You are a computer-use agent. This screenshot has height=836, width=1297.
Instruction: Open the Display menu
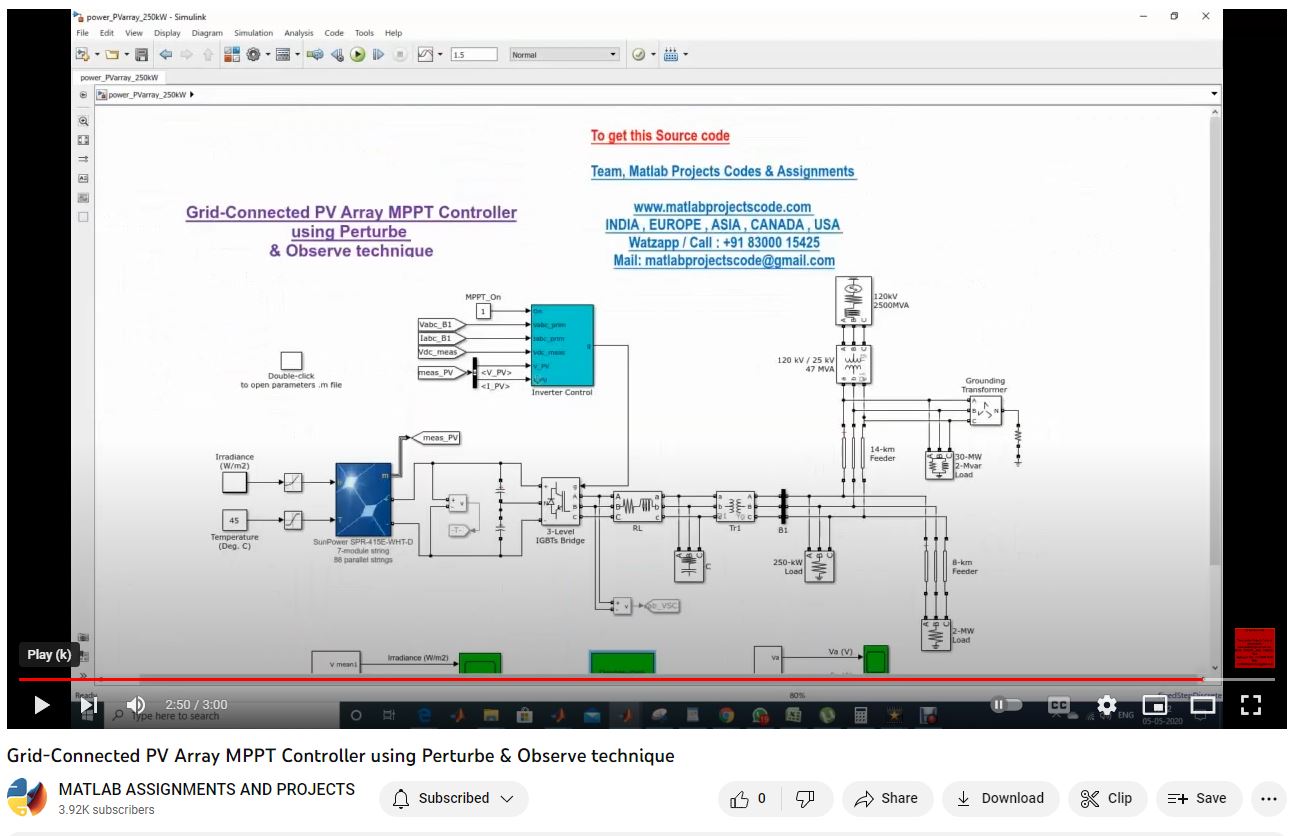point(167,33)
